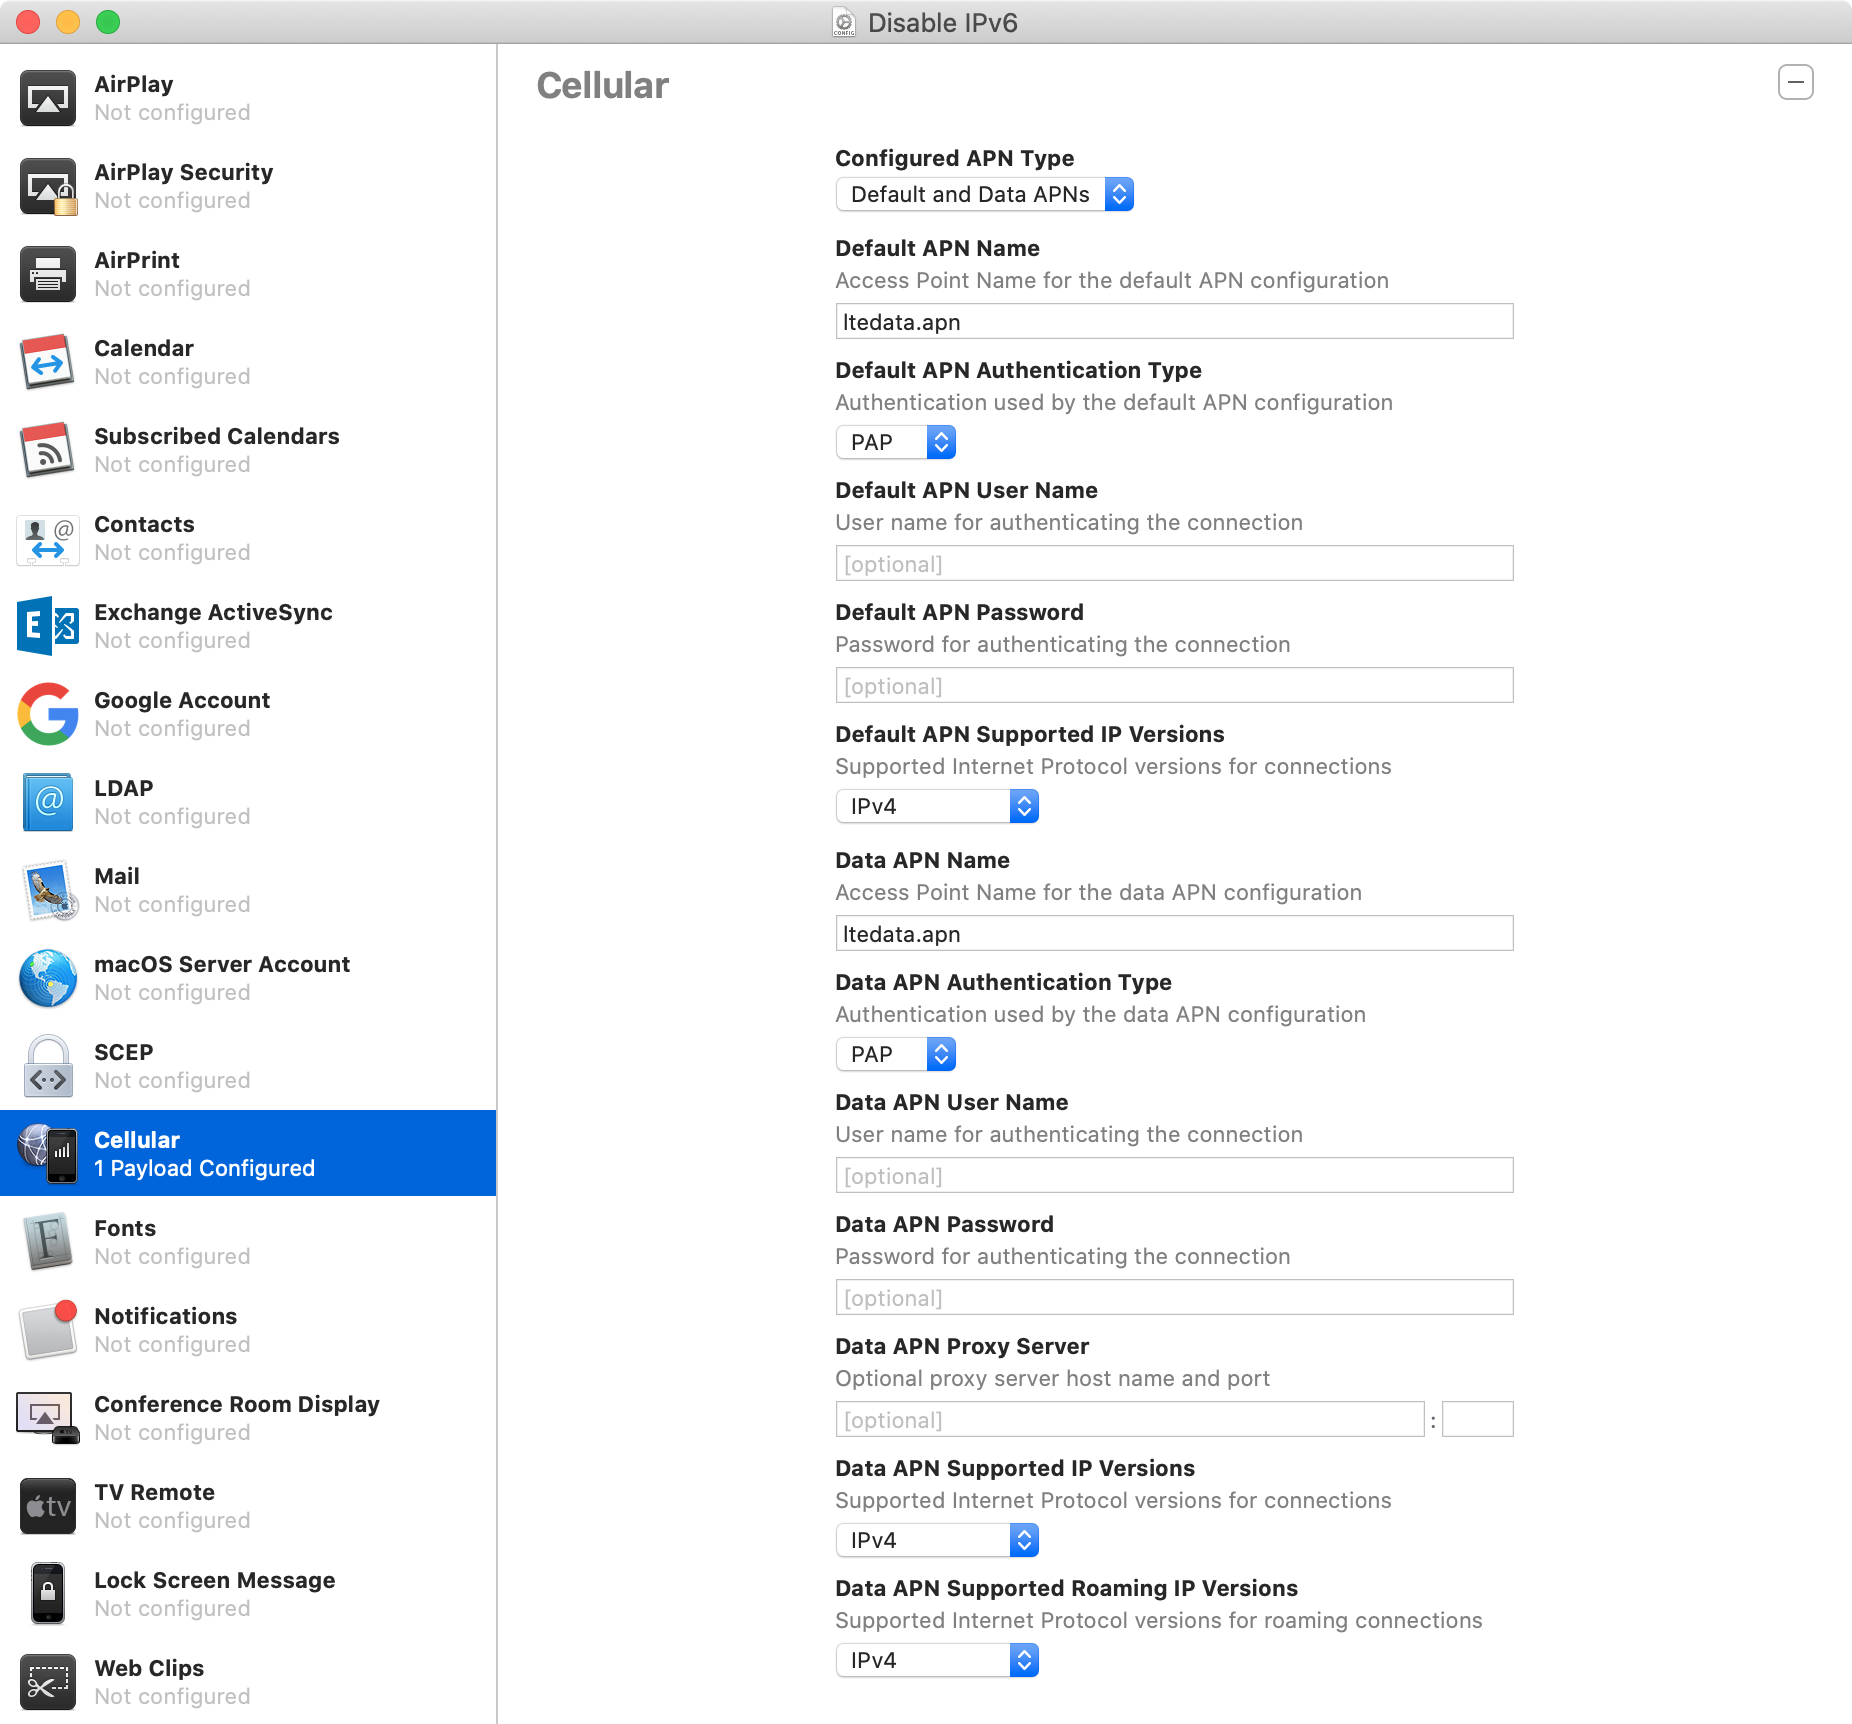Choose Notifications in the payload list
This screenshot has width=1852, height=1724.
[248, 1330]
